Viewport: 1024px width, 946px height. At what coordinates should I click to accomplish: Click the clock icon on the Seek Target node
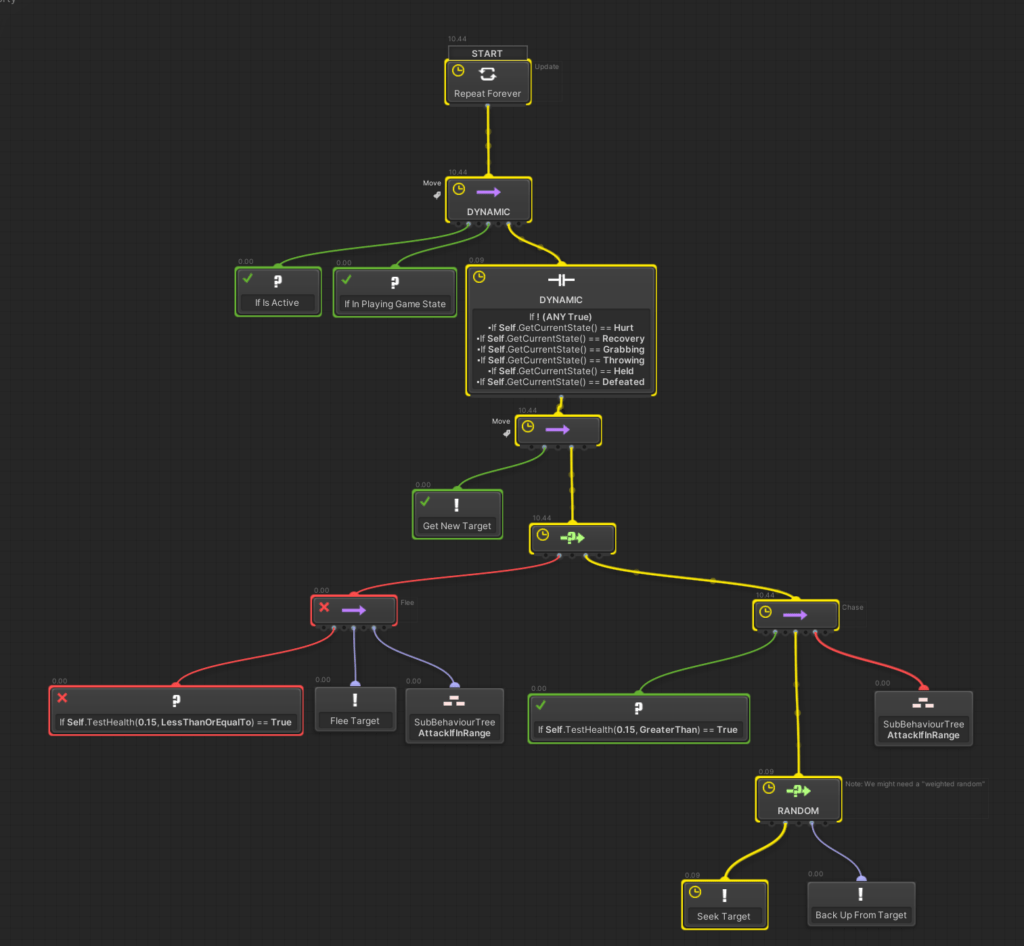(x=695, y=892)
